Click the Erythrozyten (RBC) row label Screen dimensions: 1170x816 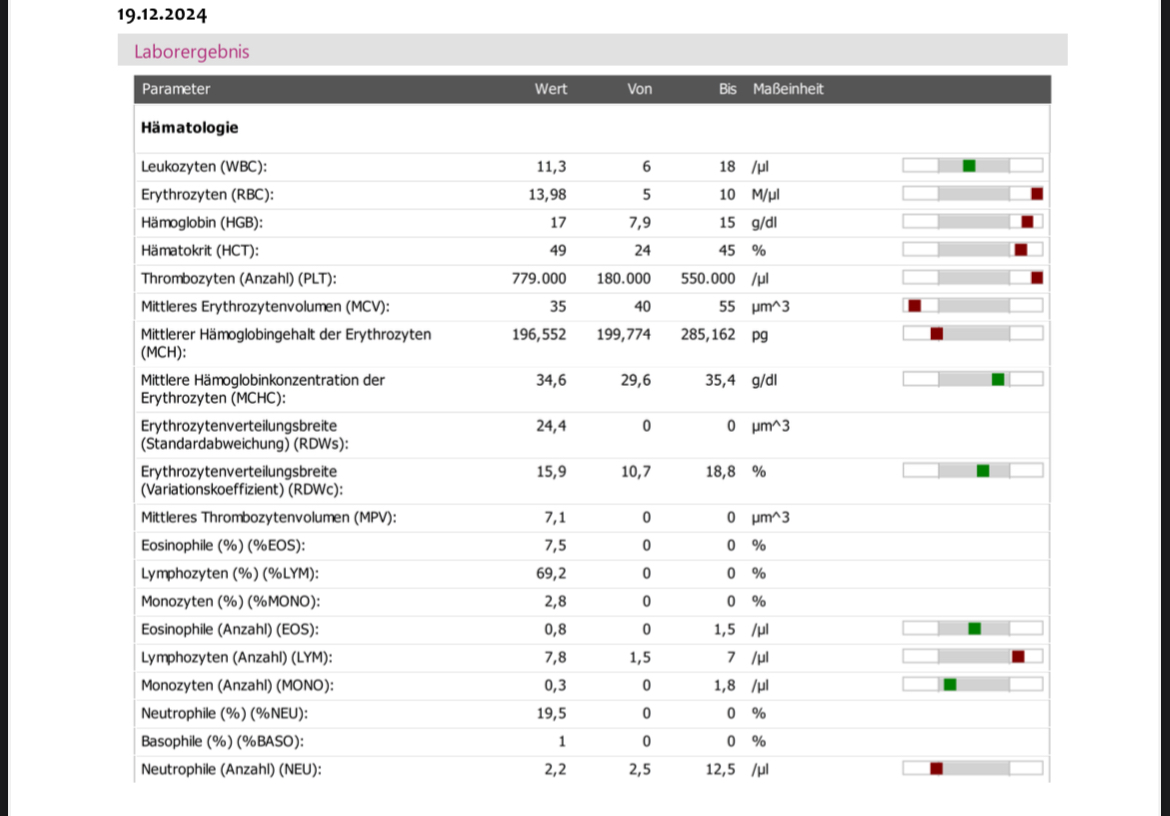[x=207, y=195]
